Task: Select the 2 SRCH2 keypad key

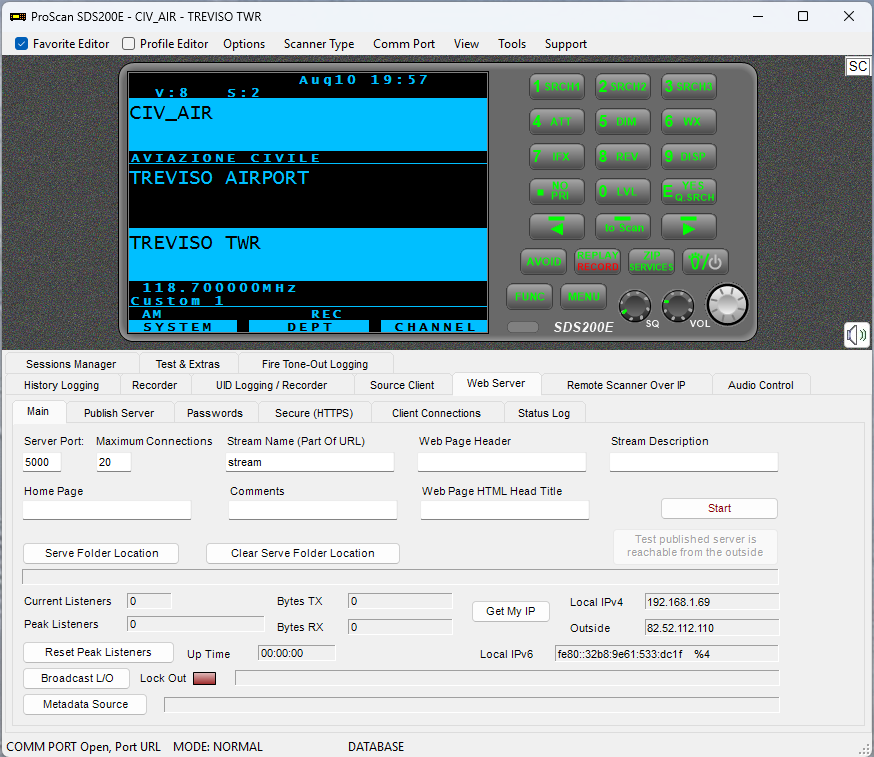Action: pyautogui.click(x=623, y=86)
